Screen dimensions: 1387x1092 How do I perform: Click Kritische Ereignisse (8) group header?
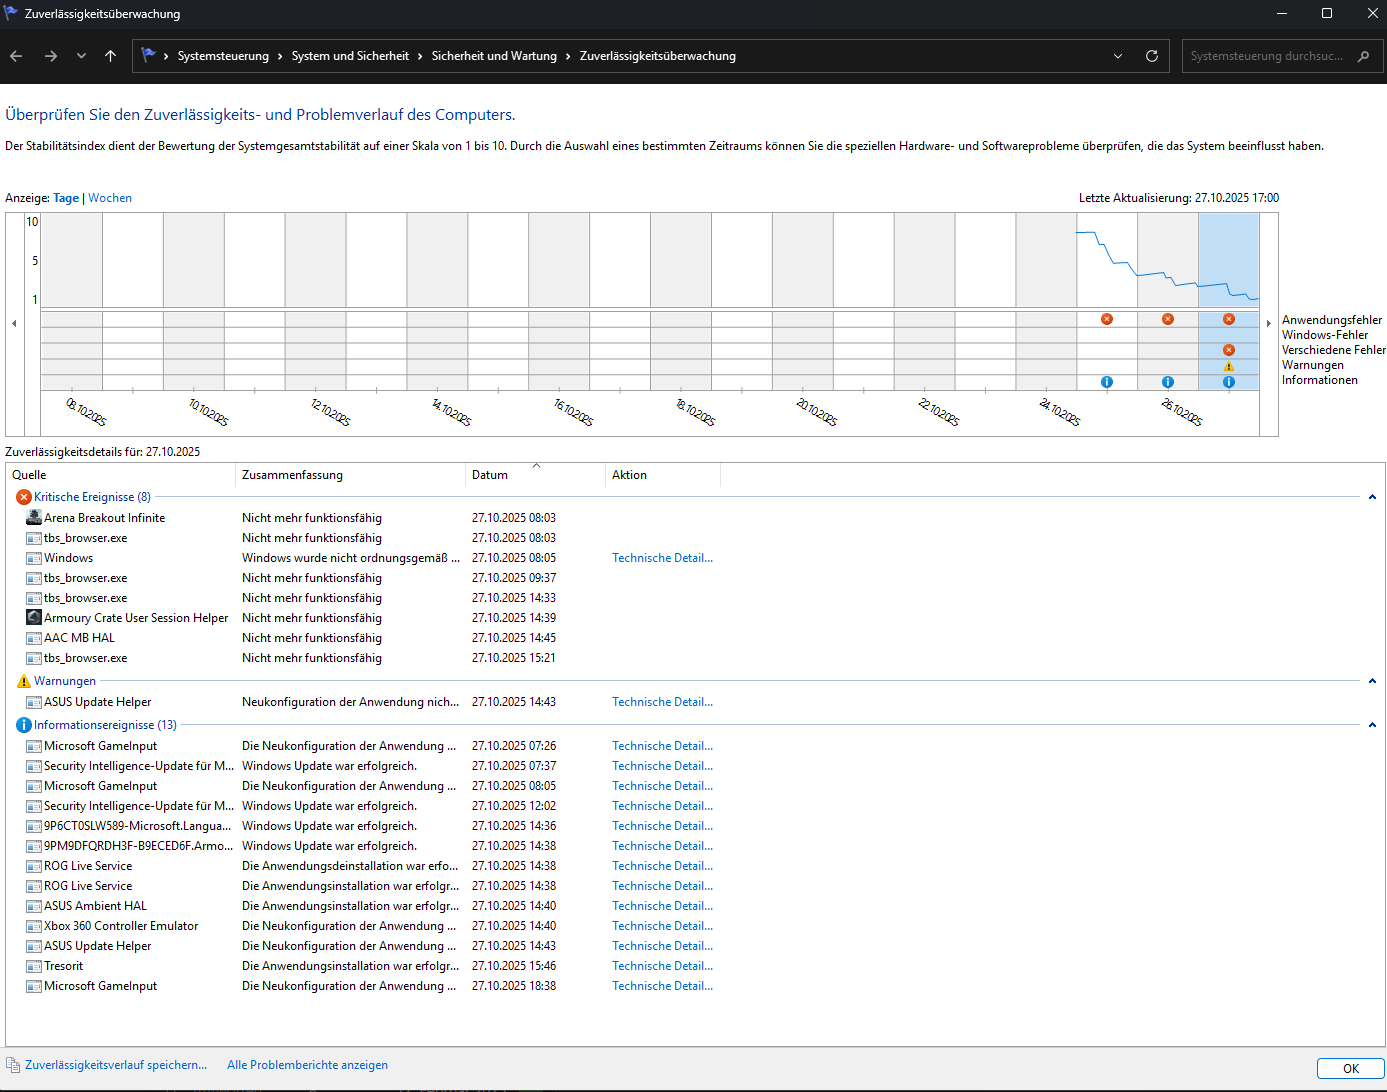coord(92,497)
